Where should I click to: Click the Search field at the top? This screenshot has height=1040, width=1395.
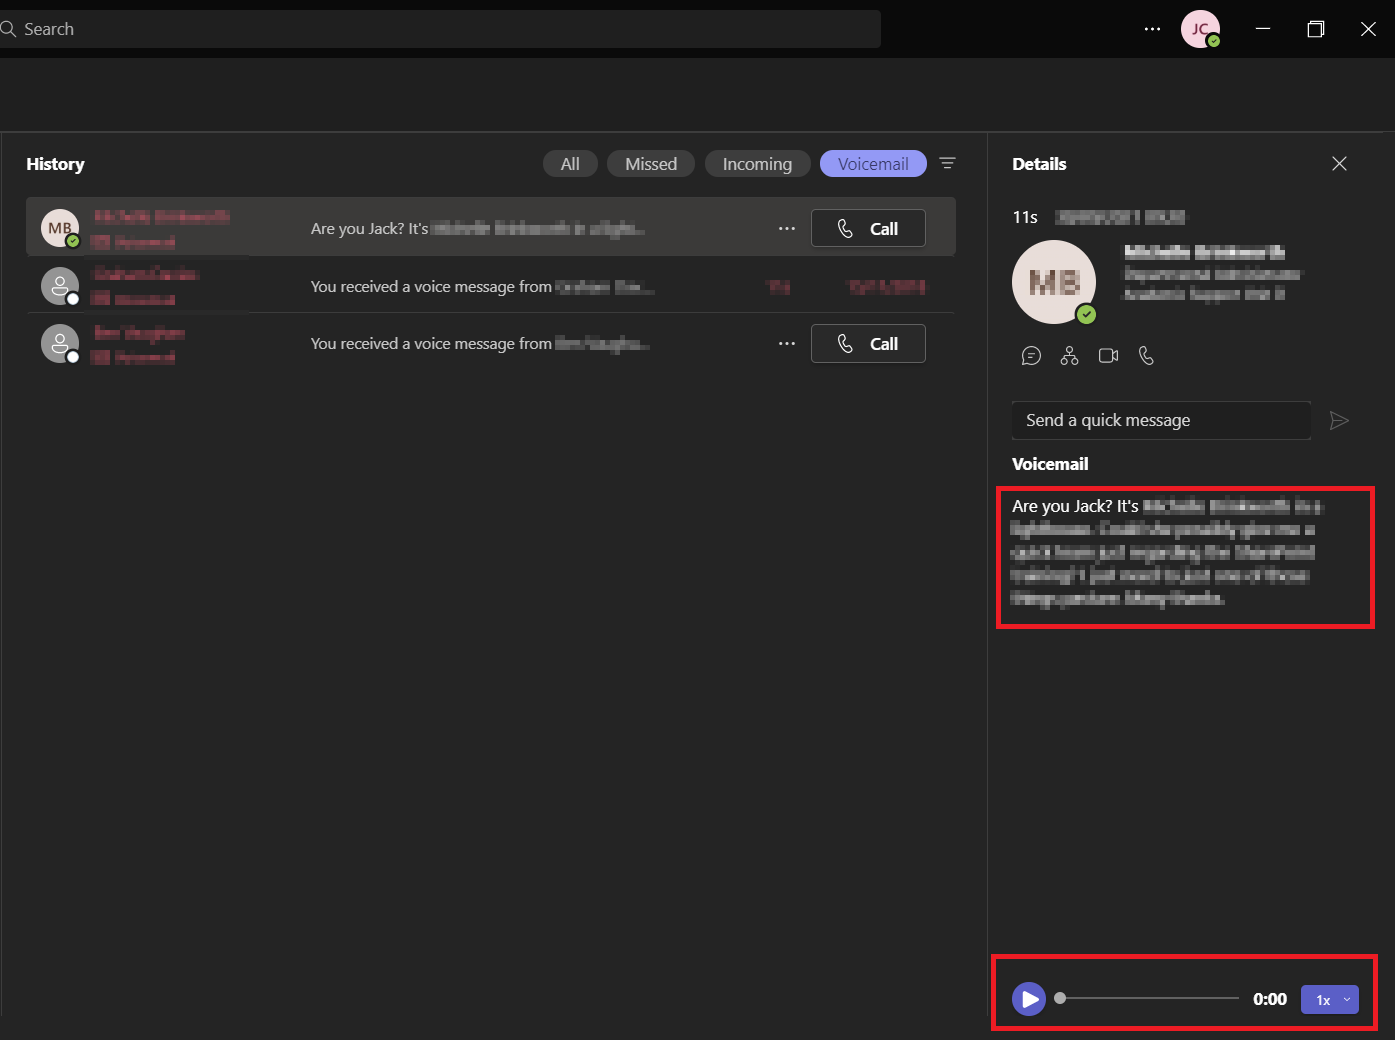[x=440, y=29]
